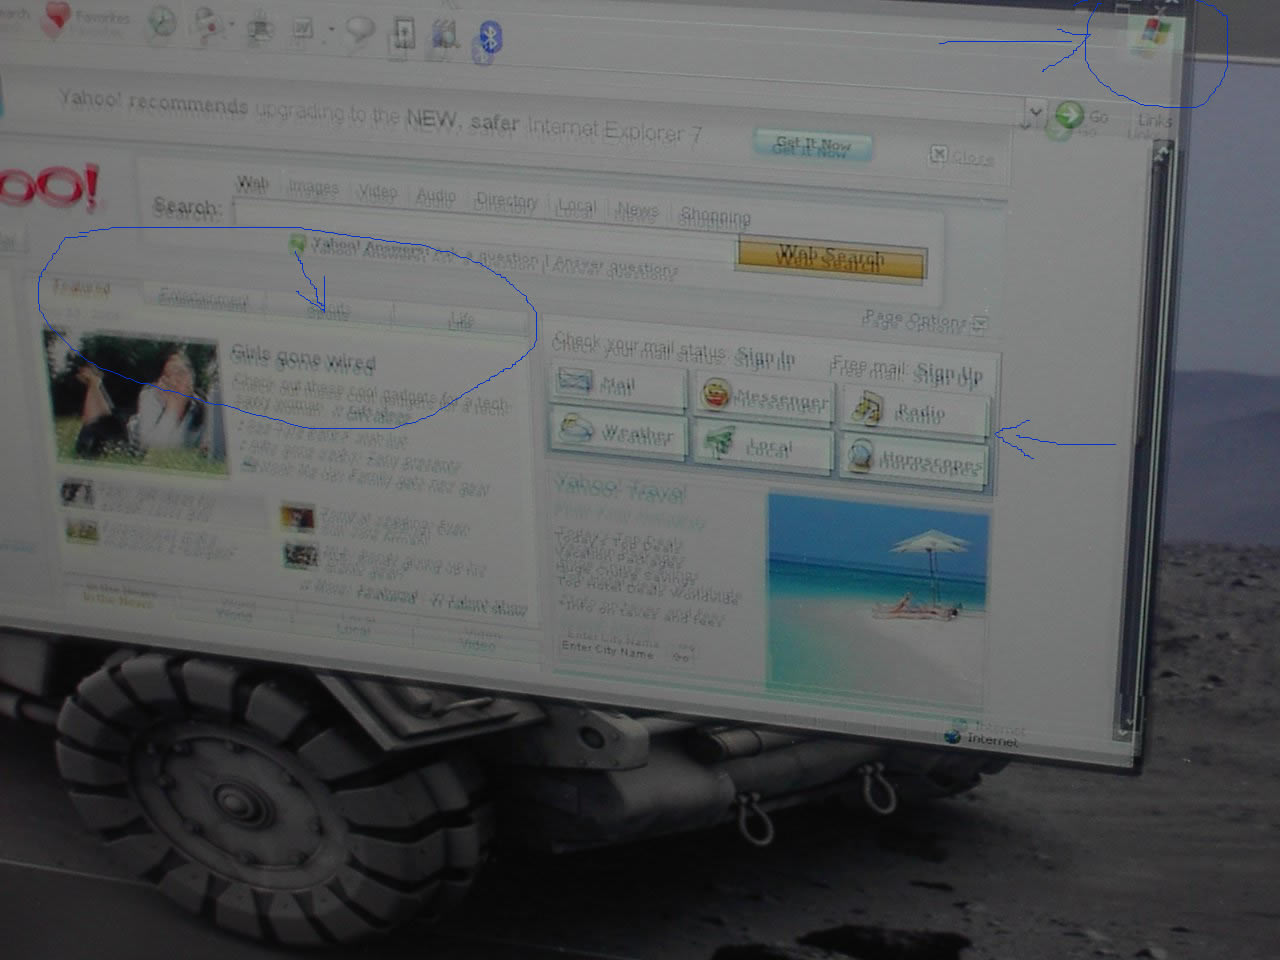
Task: Expand the Page Options dropdown
Action: pos(980,324)
